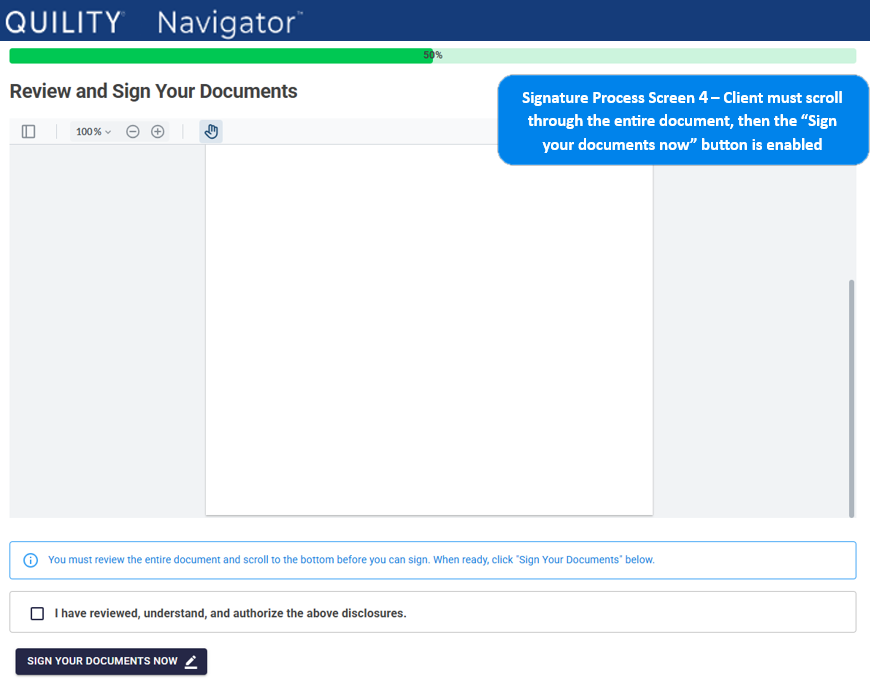Image resolution: width=870 pixels, height=682 pixels.
Task: Click the zoom in plus icon
Action: [x=158, y=132]
